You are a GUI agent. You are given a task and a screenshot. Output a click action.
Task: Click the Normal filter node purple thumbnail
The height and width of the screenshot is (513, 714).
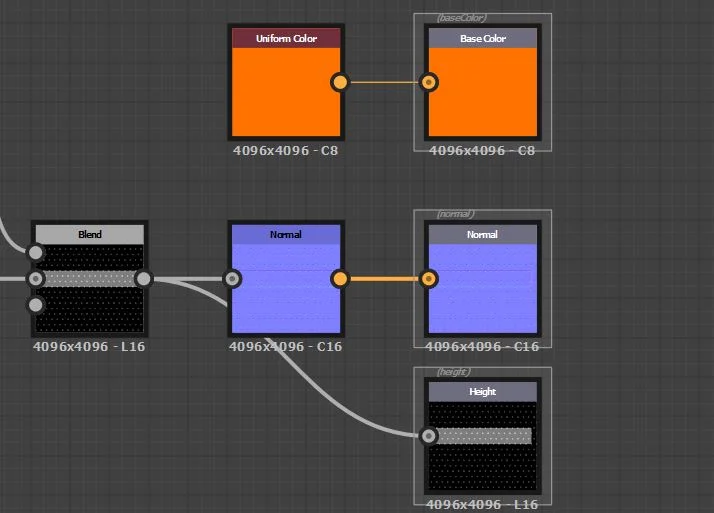click(286, 289)
